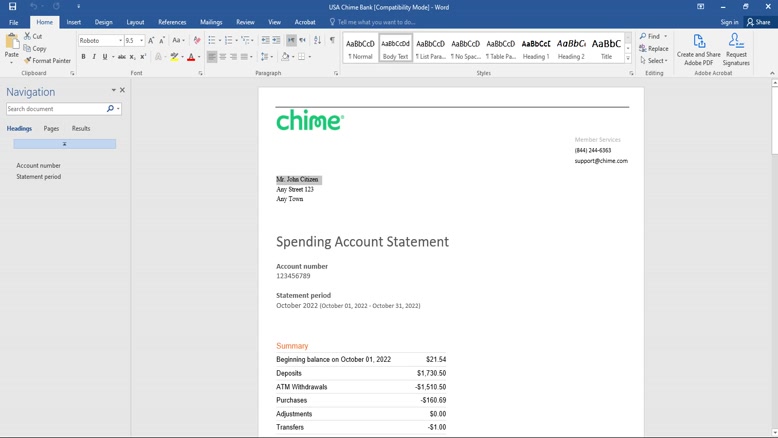Jump to Account number heading
Viewport: 778px width, 438px height.
[38, 166]
